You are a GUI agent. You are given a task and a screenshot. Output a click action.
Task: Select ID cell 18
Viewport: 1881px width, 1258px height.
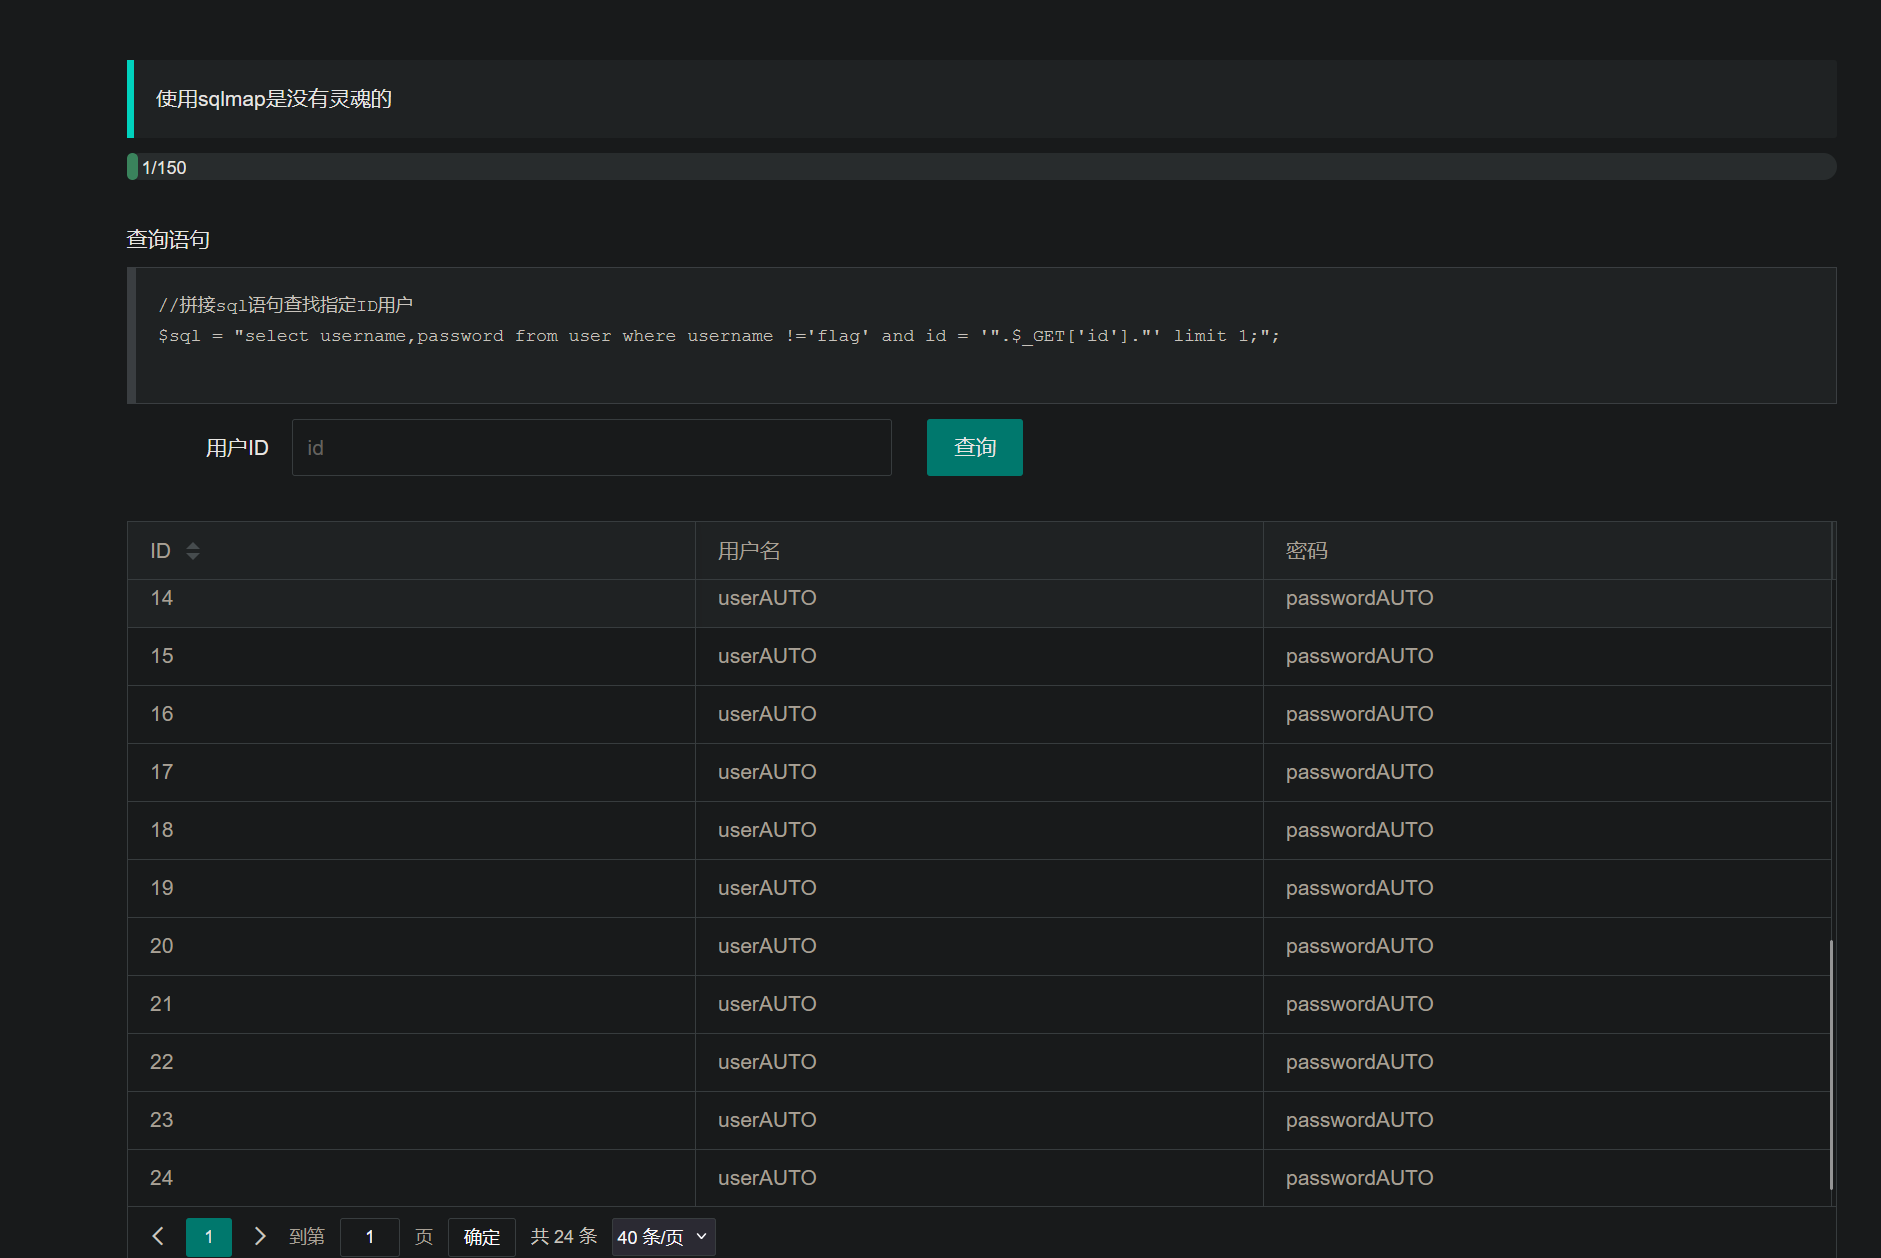coord(411,830)
